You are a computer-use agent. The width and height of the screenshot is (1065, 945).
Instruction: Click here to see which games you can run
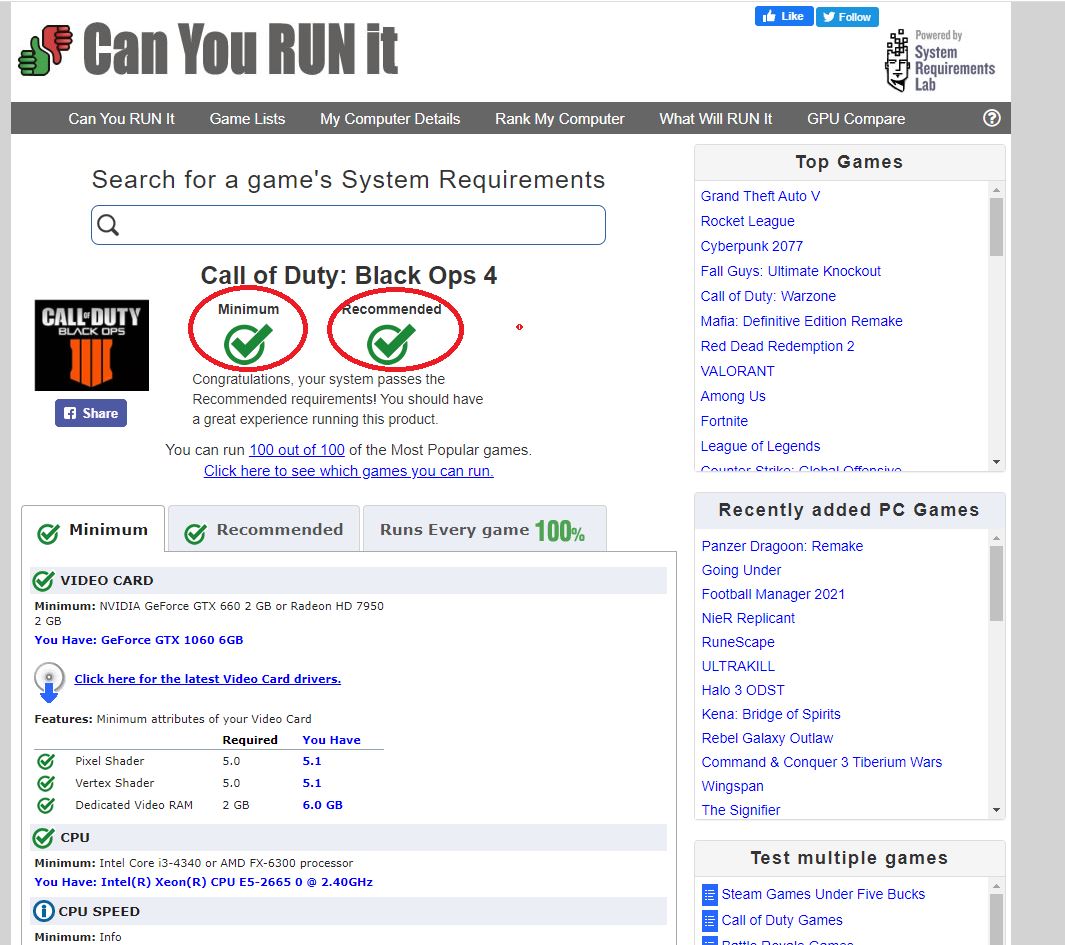click(x=348, y=471)
